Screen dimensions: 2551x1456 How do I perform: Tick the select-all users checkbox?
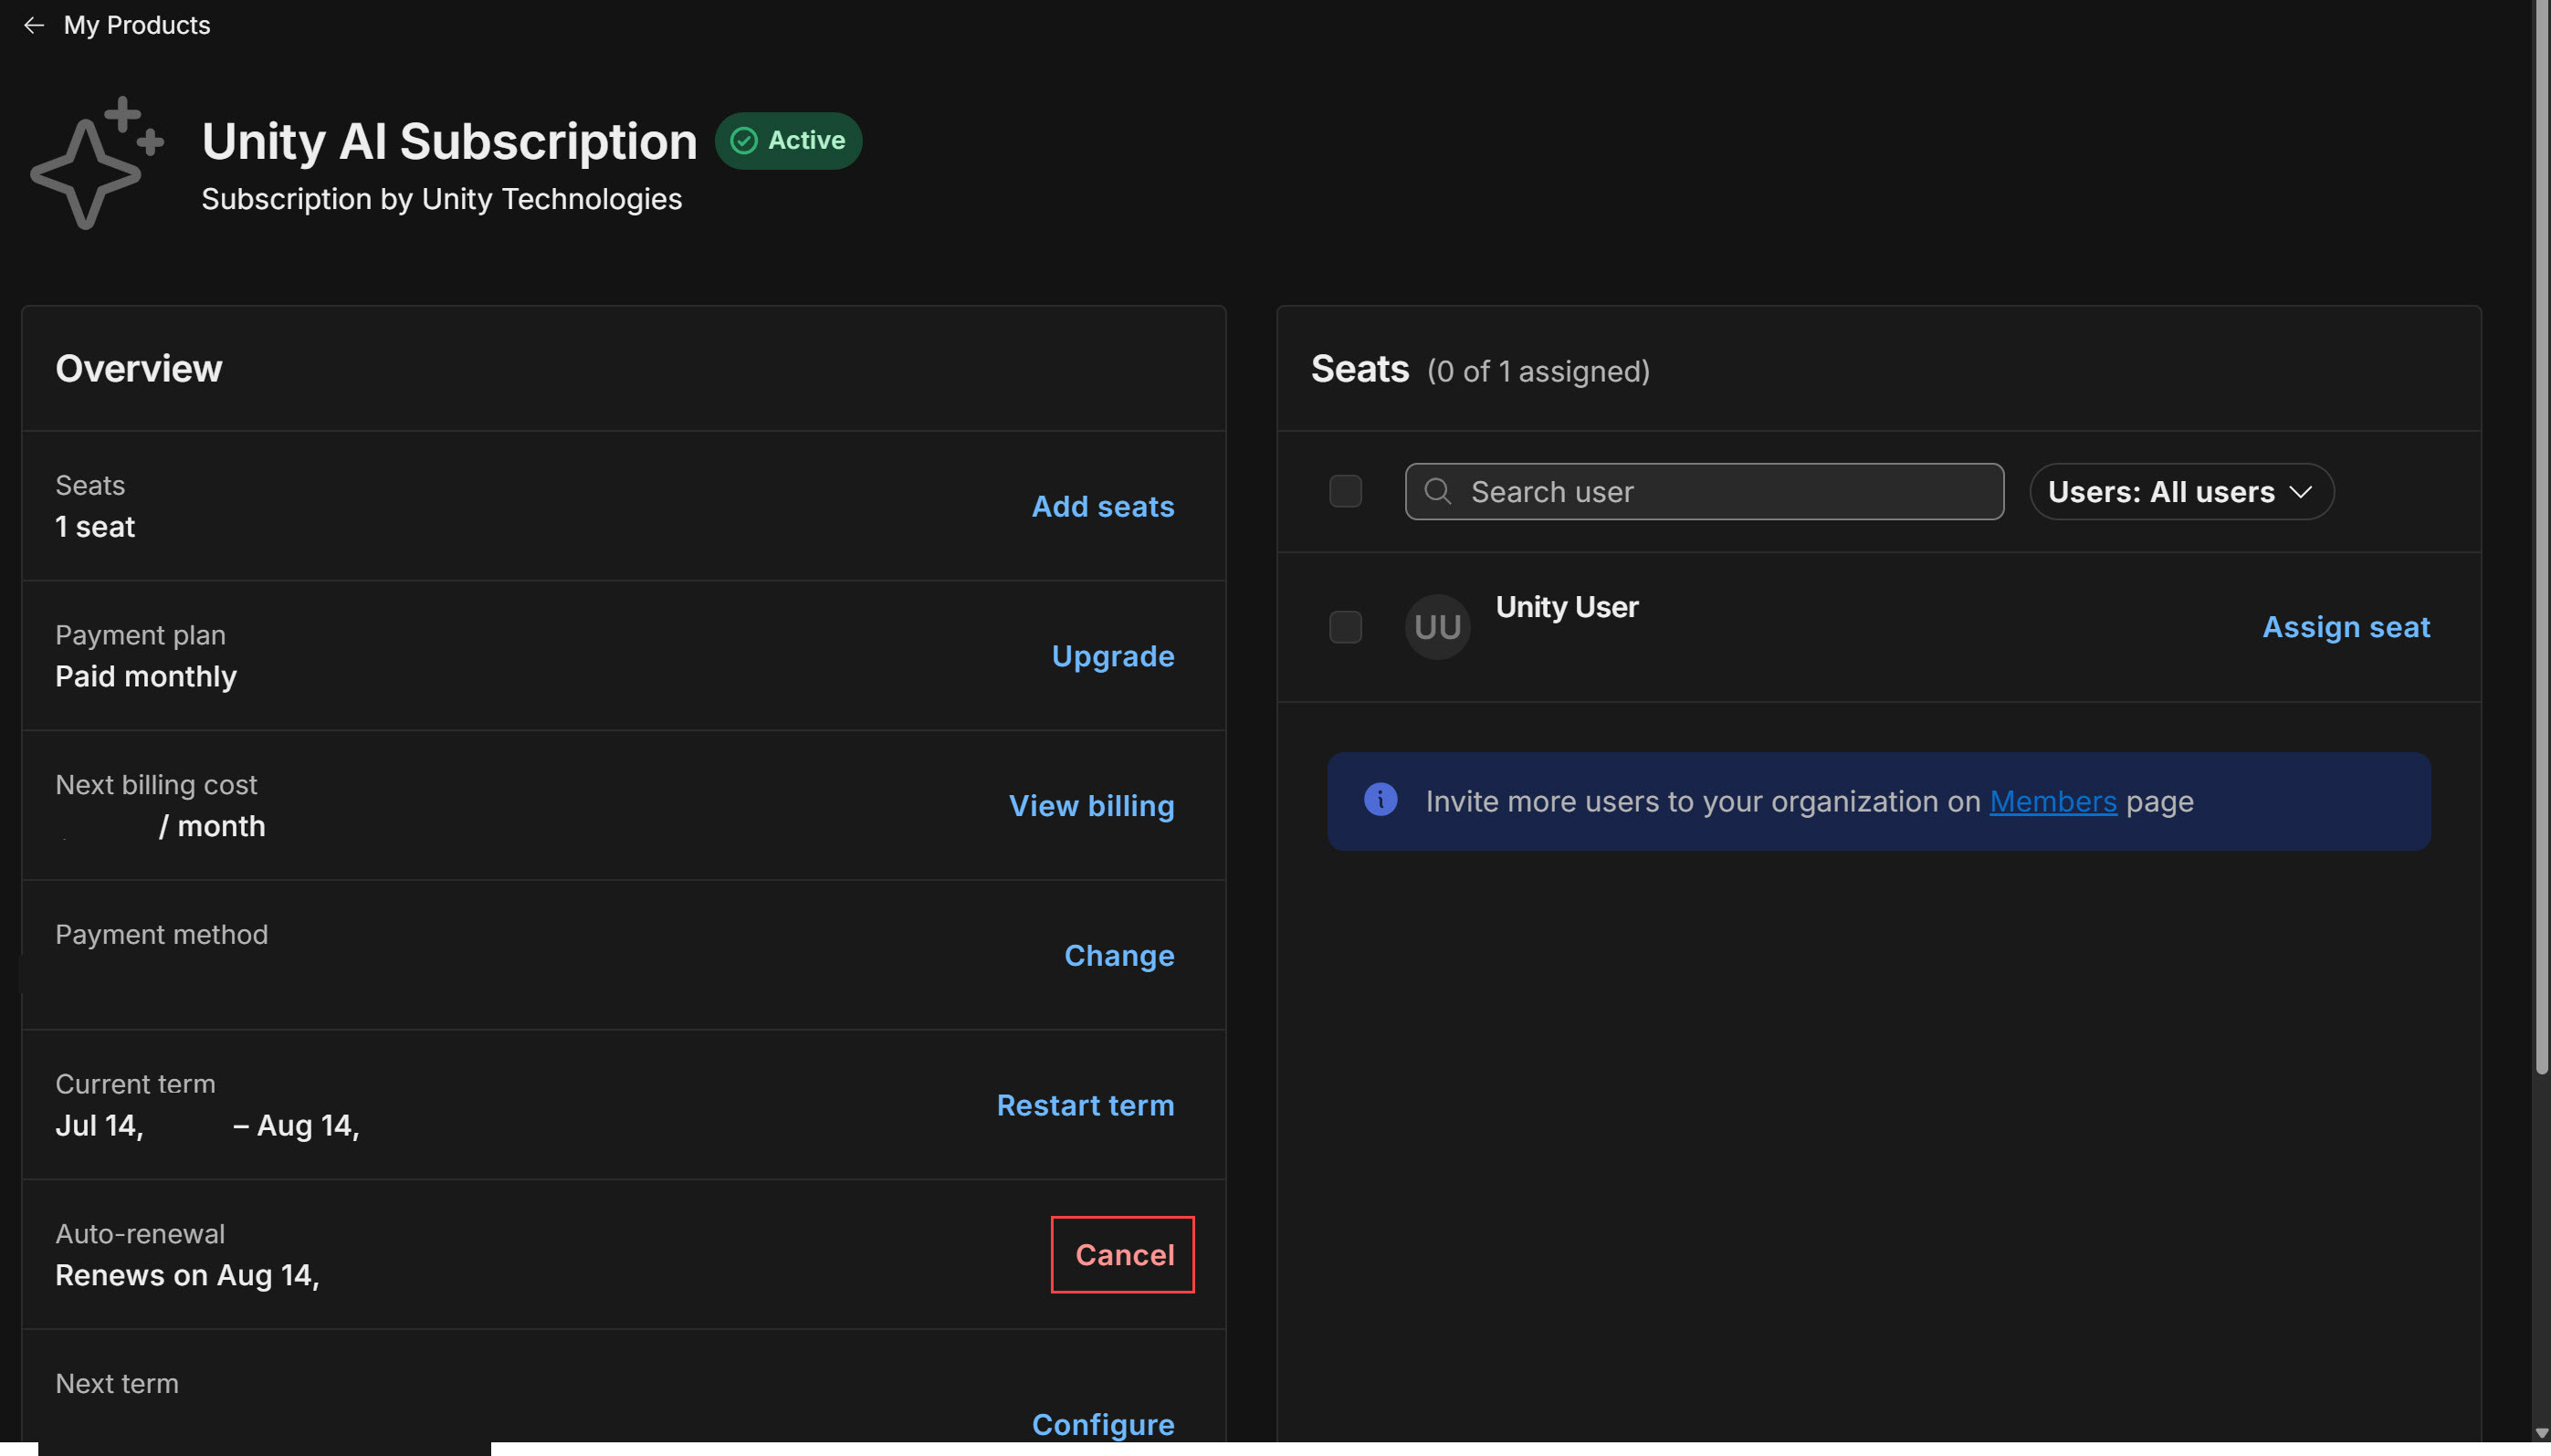point(1346,492)
